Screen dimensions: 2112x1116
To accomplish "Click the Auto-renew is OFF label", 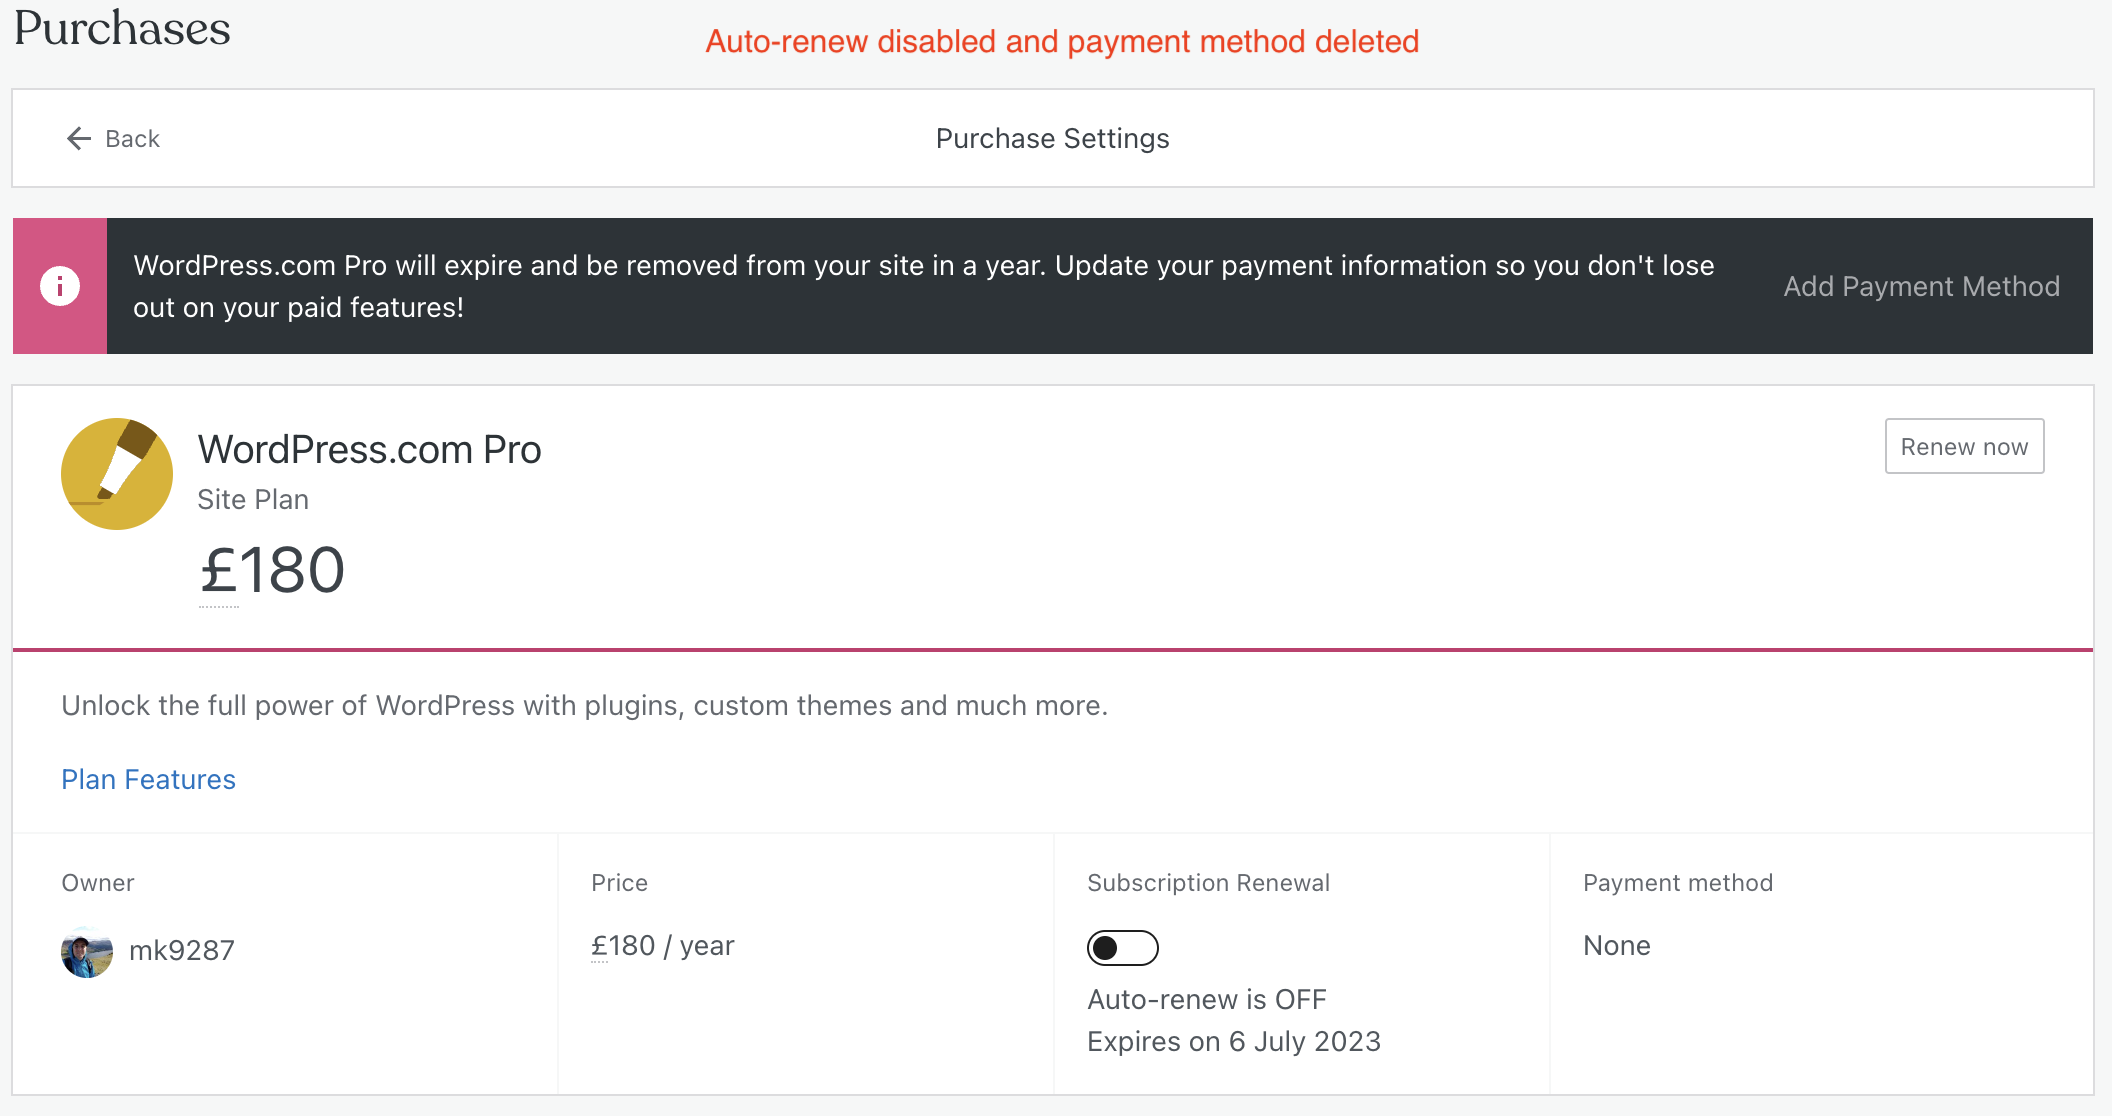I will 1206,1000.
